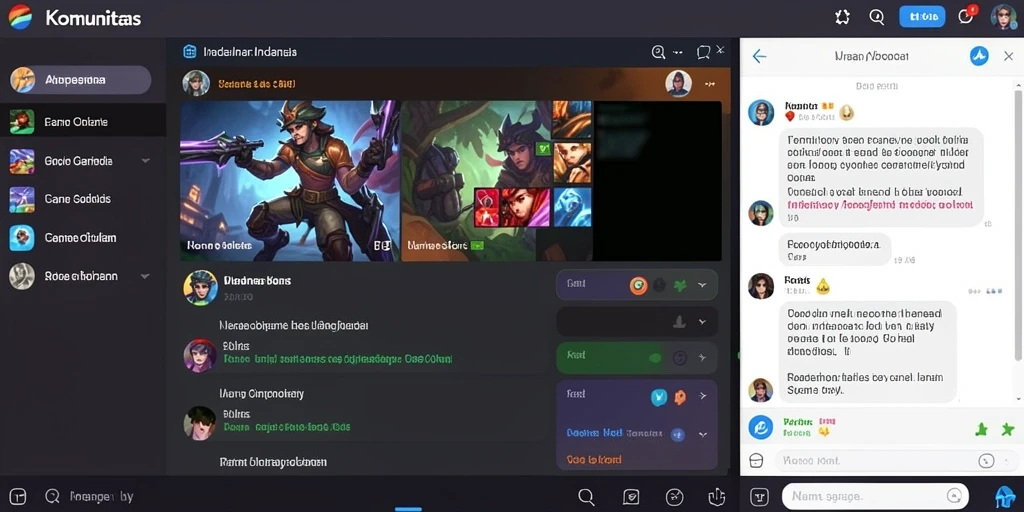Click orange circular icon in first option card
1024x512 pixels.
pyautogui.click(x=639, y=285)
